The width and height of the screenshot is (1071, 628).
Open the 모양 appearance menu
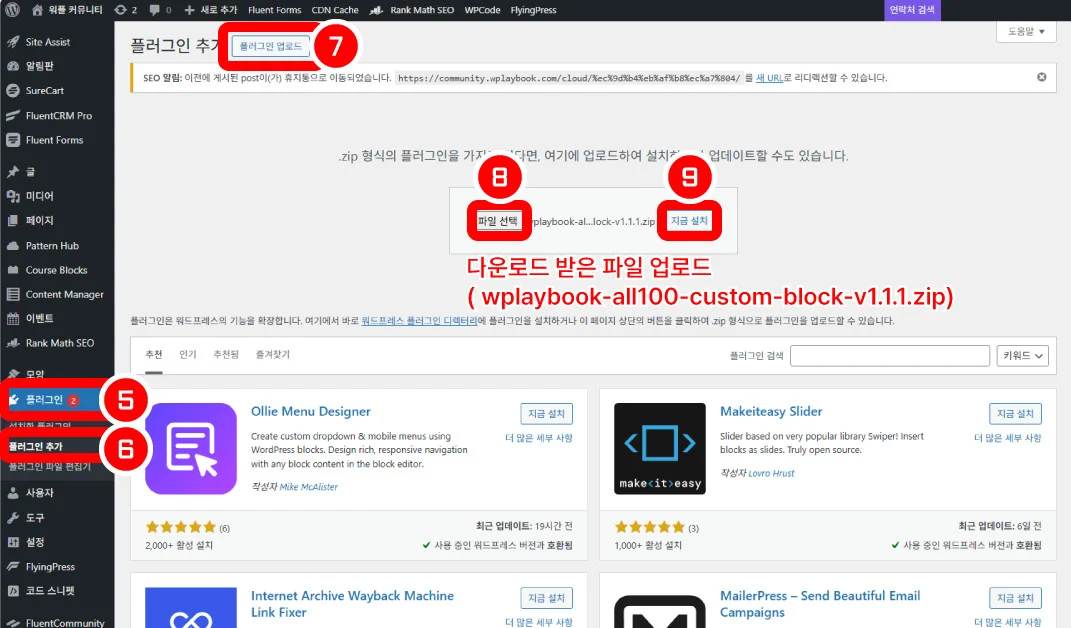pos(35,374)
